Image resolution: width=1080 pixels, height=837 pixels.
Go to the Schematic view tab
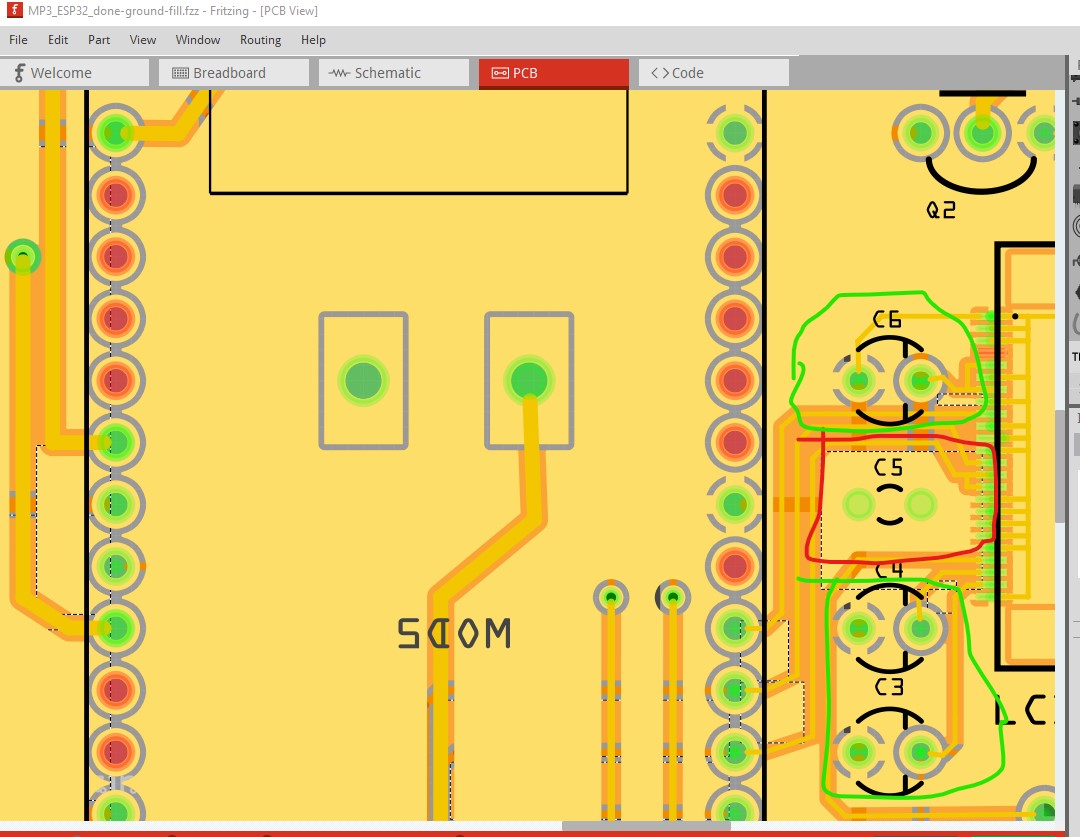tap(388, 73)
